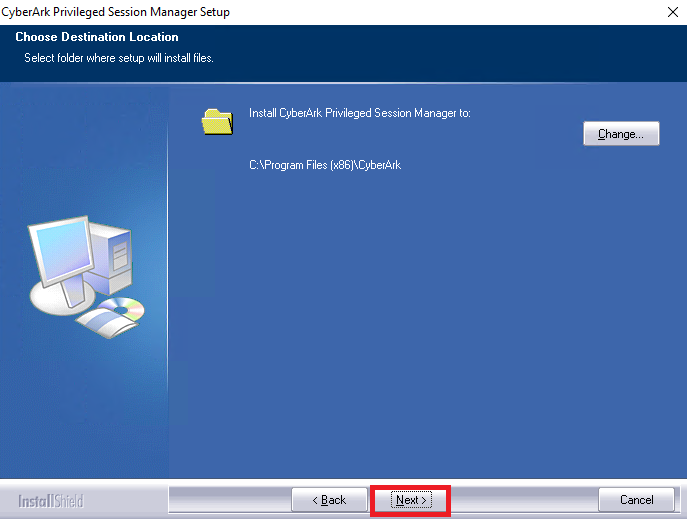
Task: Select the path C:\Program Files (x86)\CyberArk
Action: point(325,165)
